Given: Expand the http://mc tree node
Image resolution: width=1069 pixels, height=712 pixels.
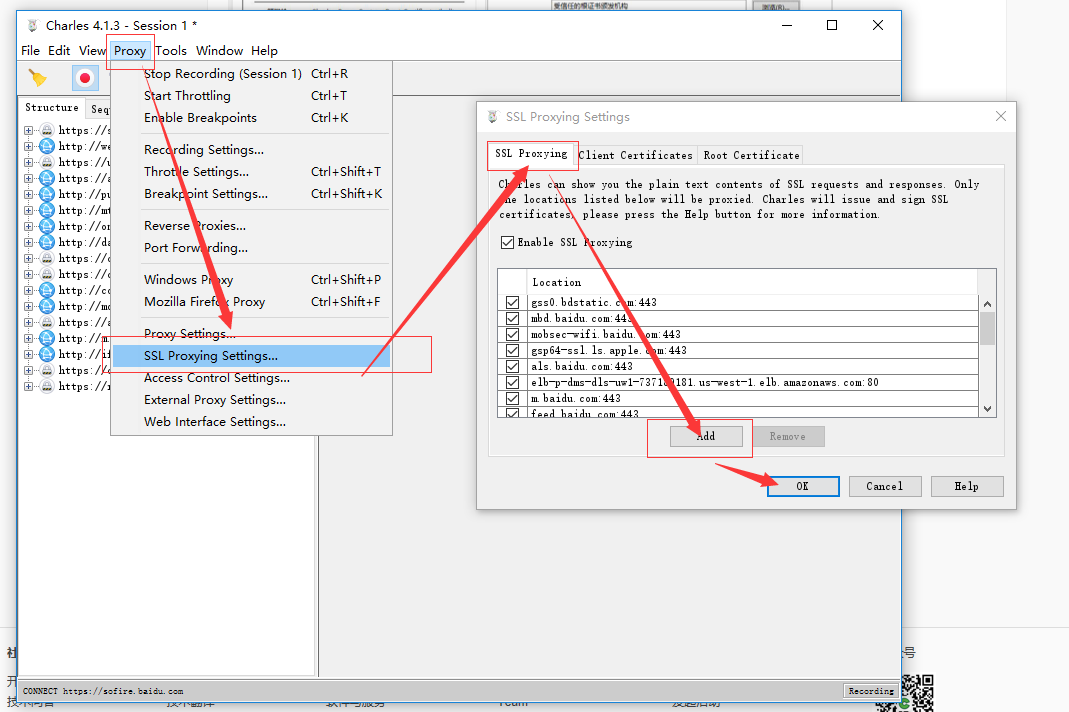Looking at the screenshot, I should (x=28, y=306).
